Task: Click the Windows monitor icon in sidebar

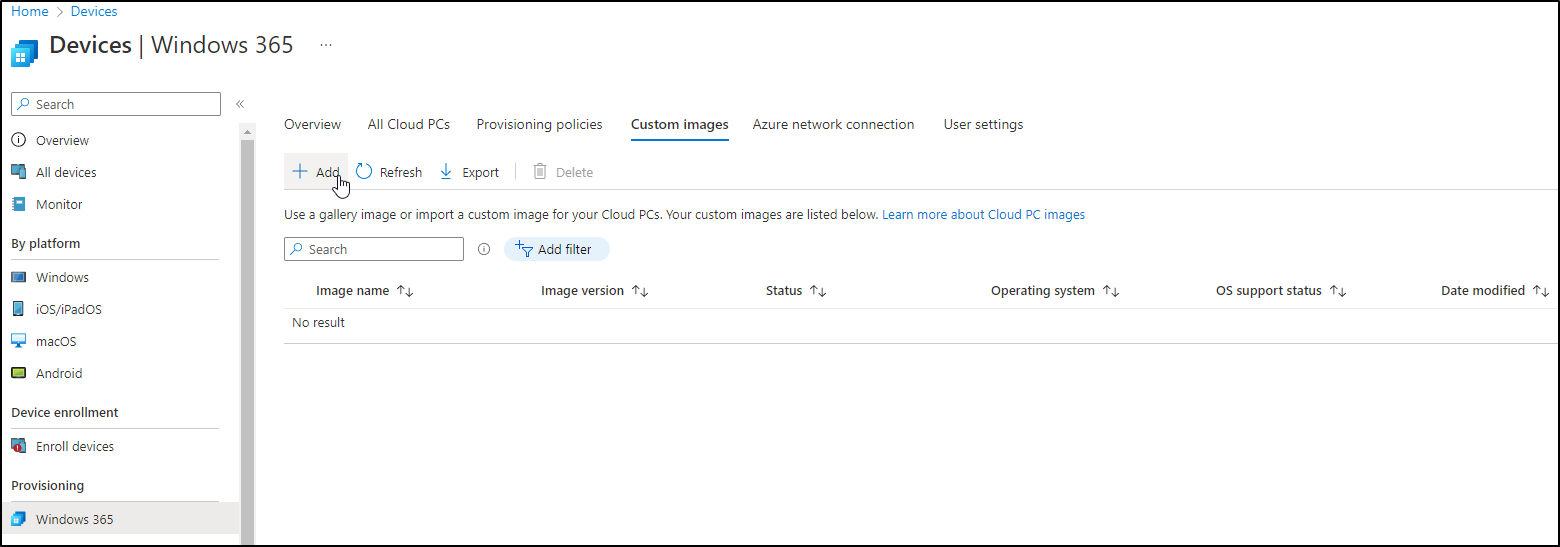Action: coord(18,277)
